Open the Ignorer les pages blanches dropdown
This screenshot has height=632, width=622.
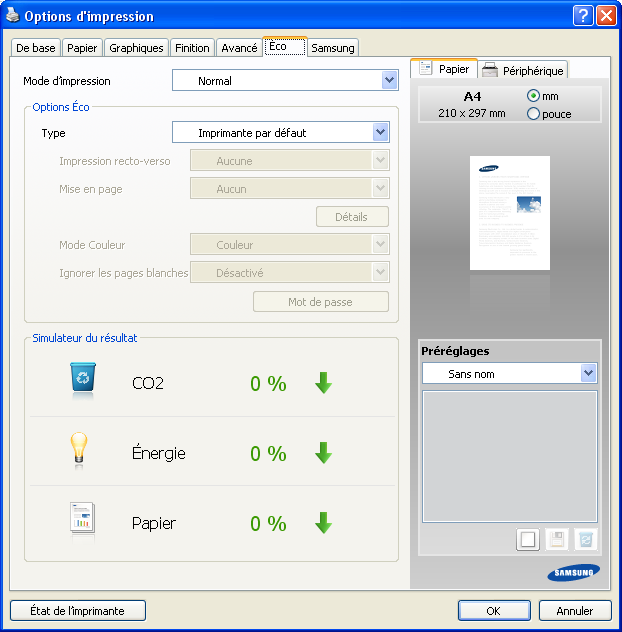[290, 272]
